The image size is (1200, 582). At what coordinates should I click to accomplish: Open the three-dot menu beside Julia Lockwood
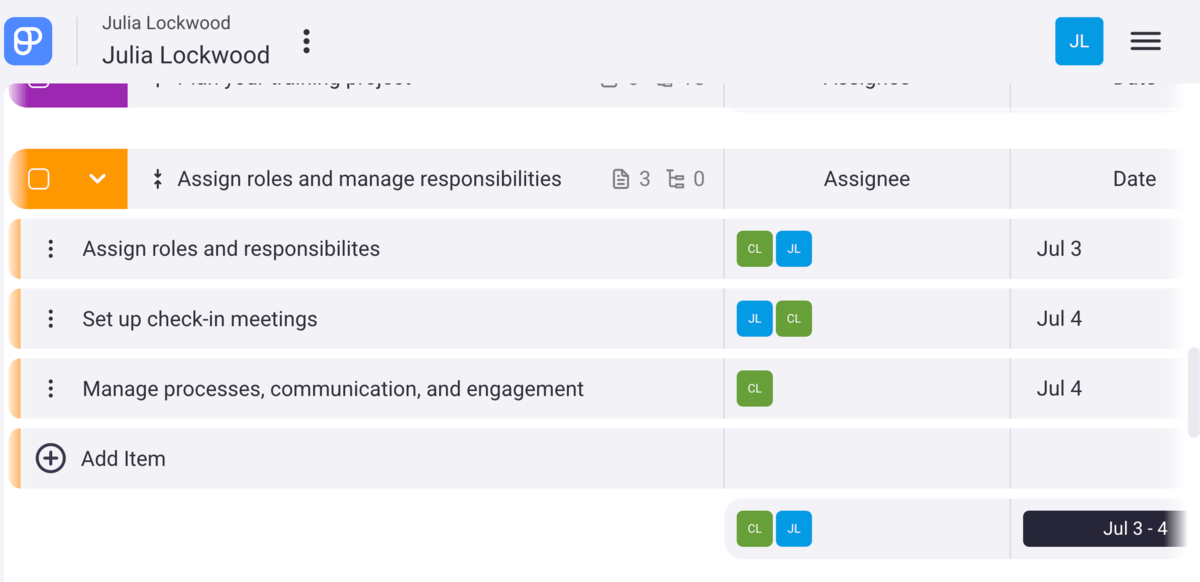click(305, 41)
